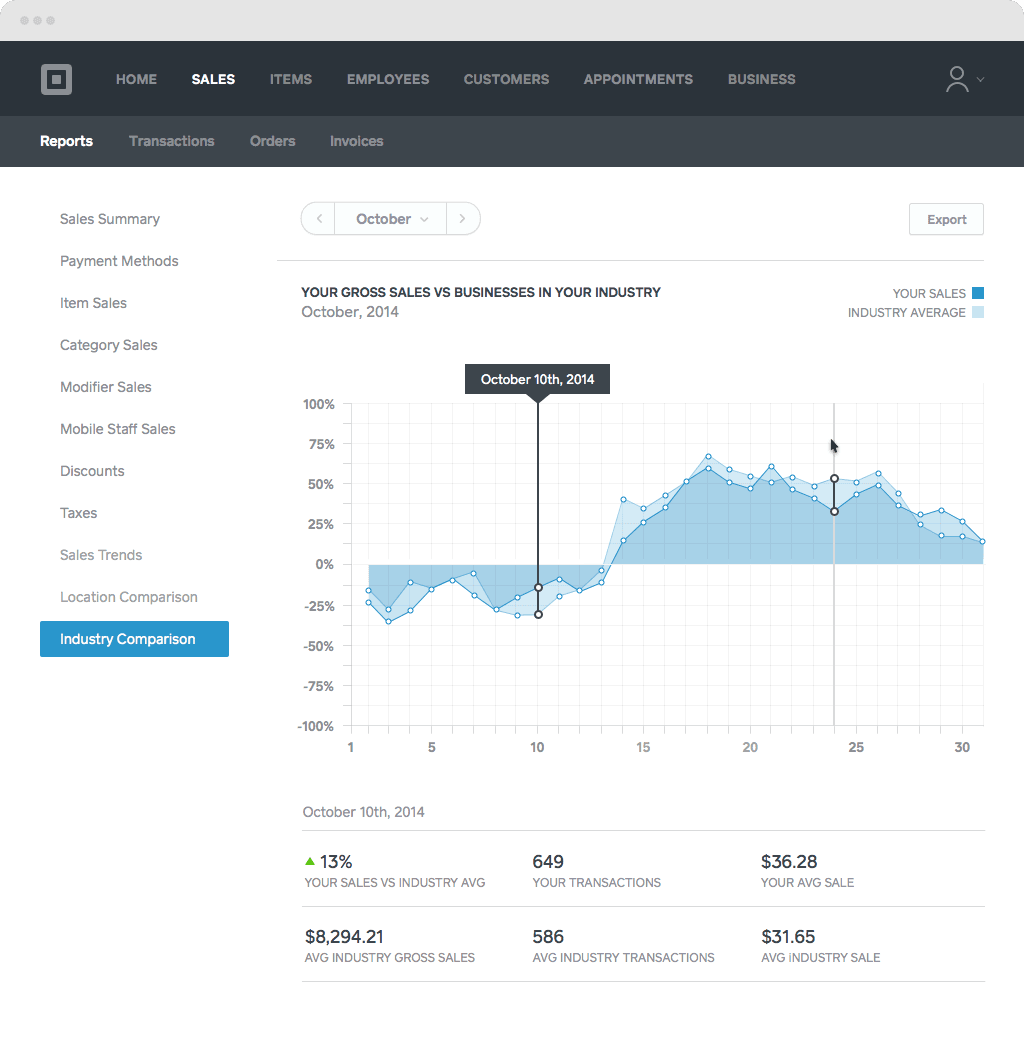The height and width of the screenshot is (1041, 1024).
Task: Click the Your Sales legend swatch
Action: click(978, 293)
